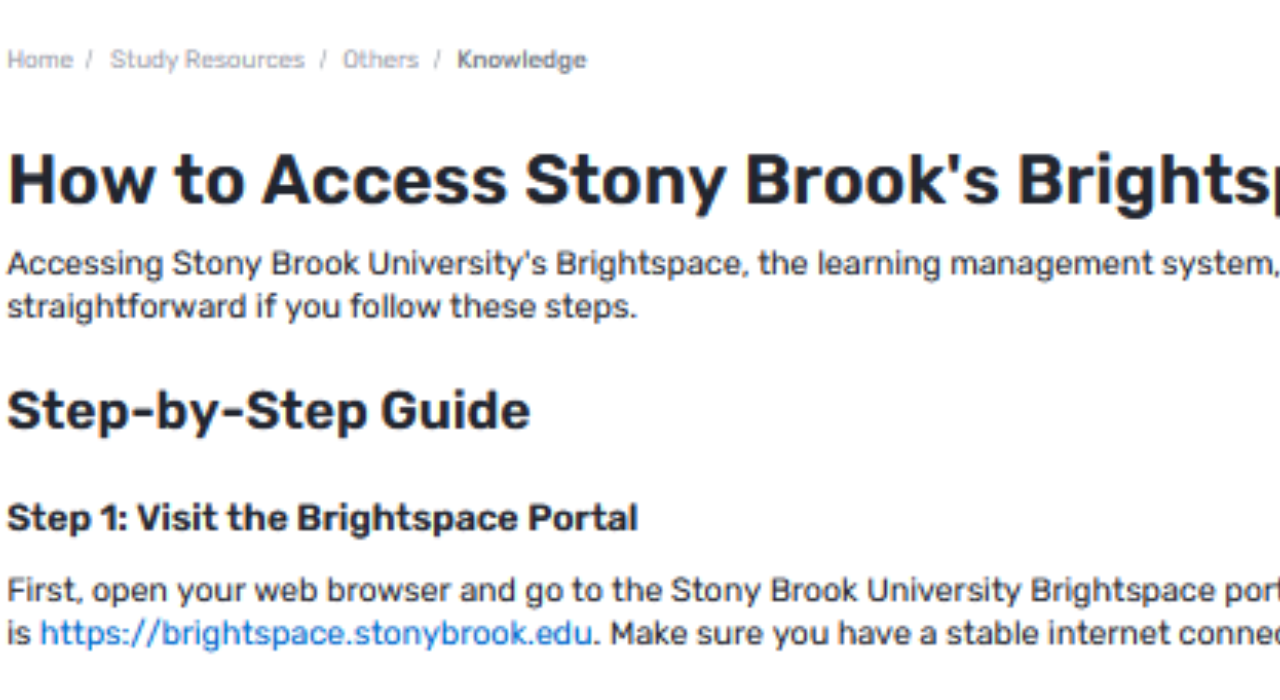Select the Step-by-Step Guide heading
This screenshot has width=1280, height=700.
(x=268, y=409)
